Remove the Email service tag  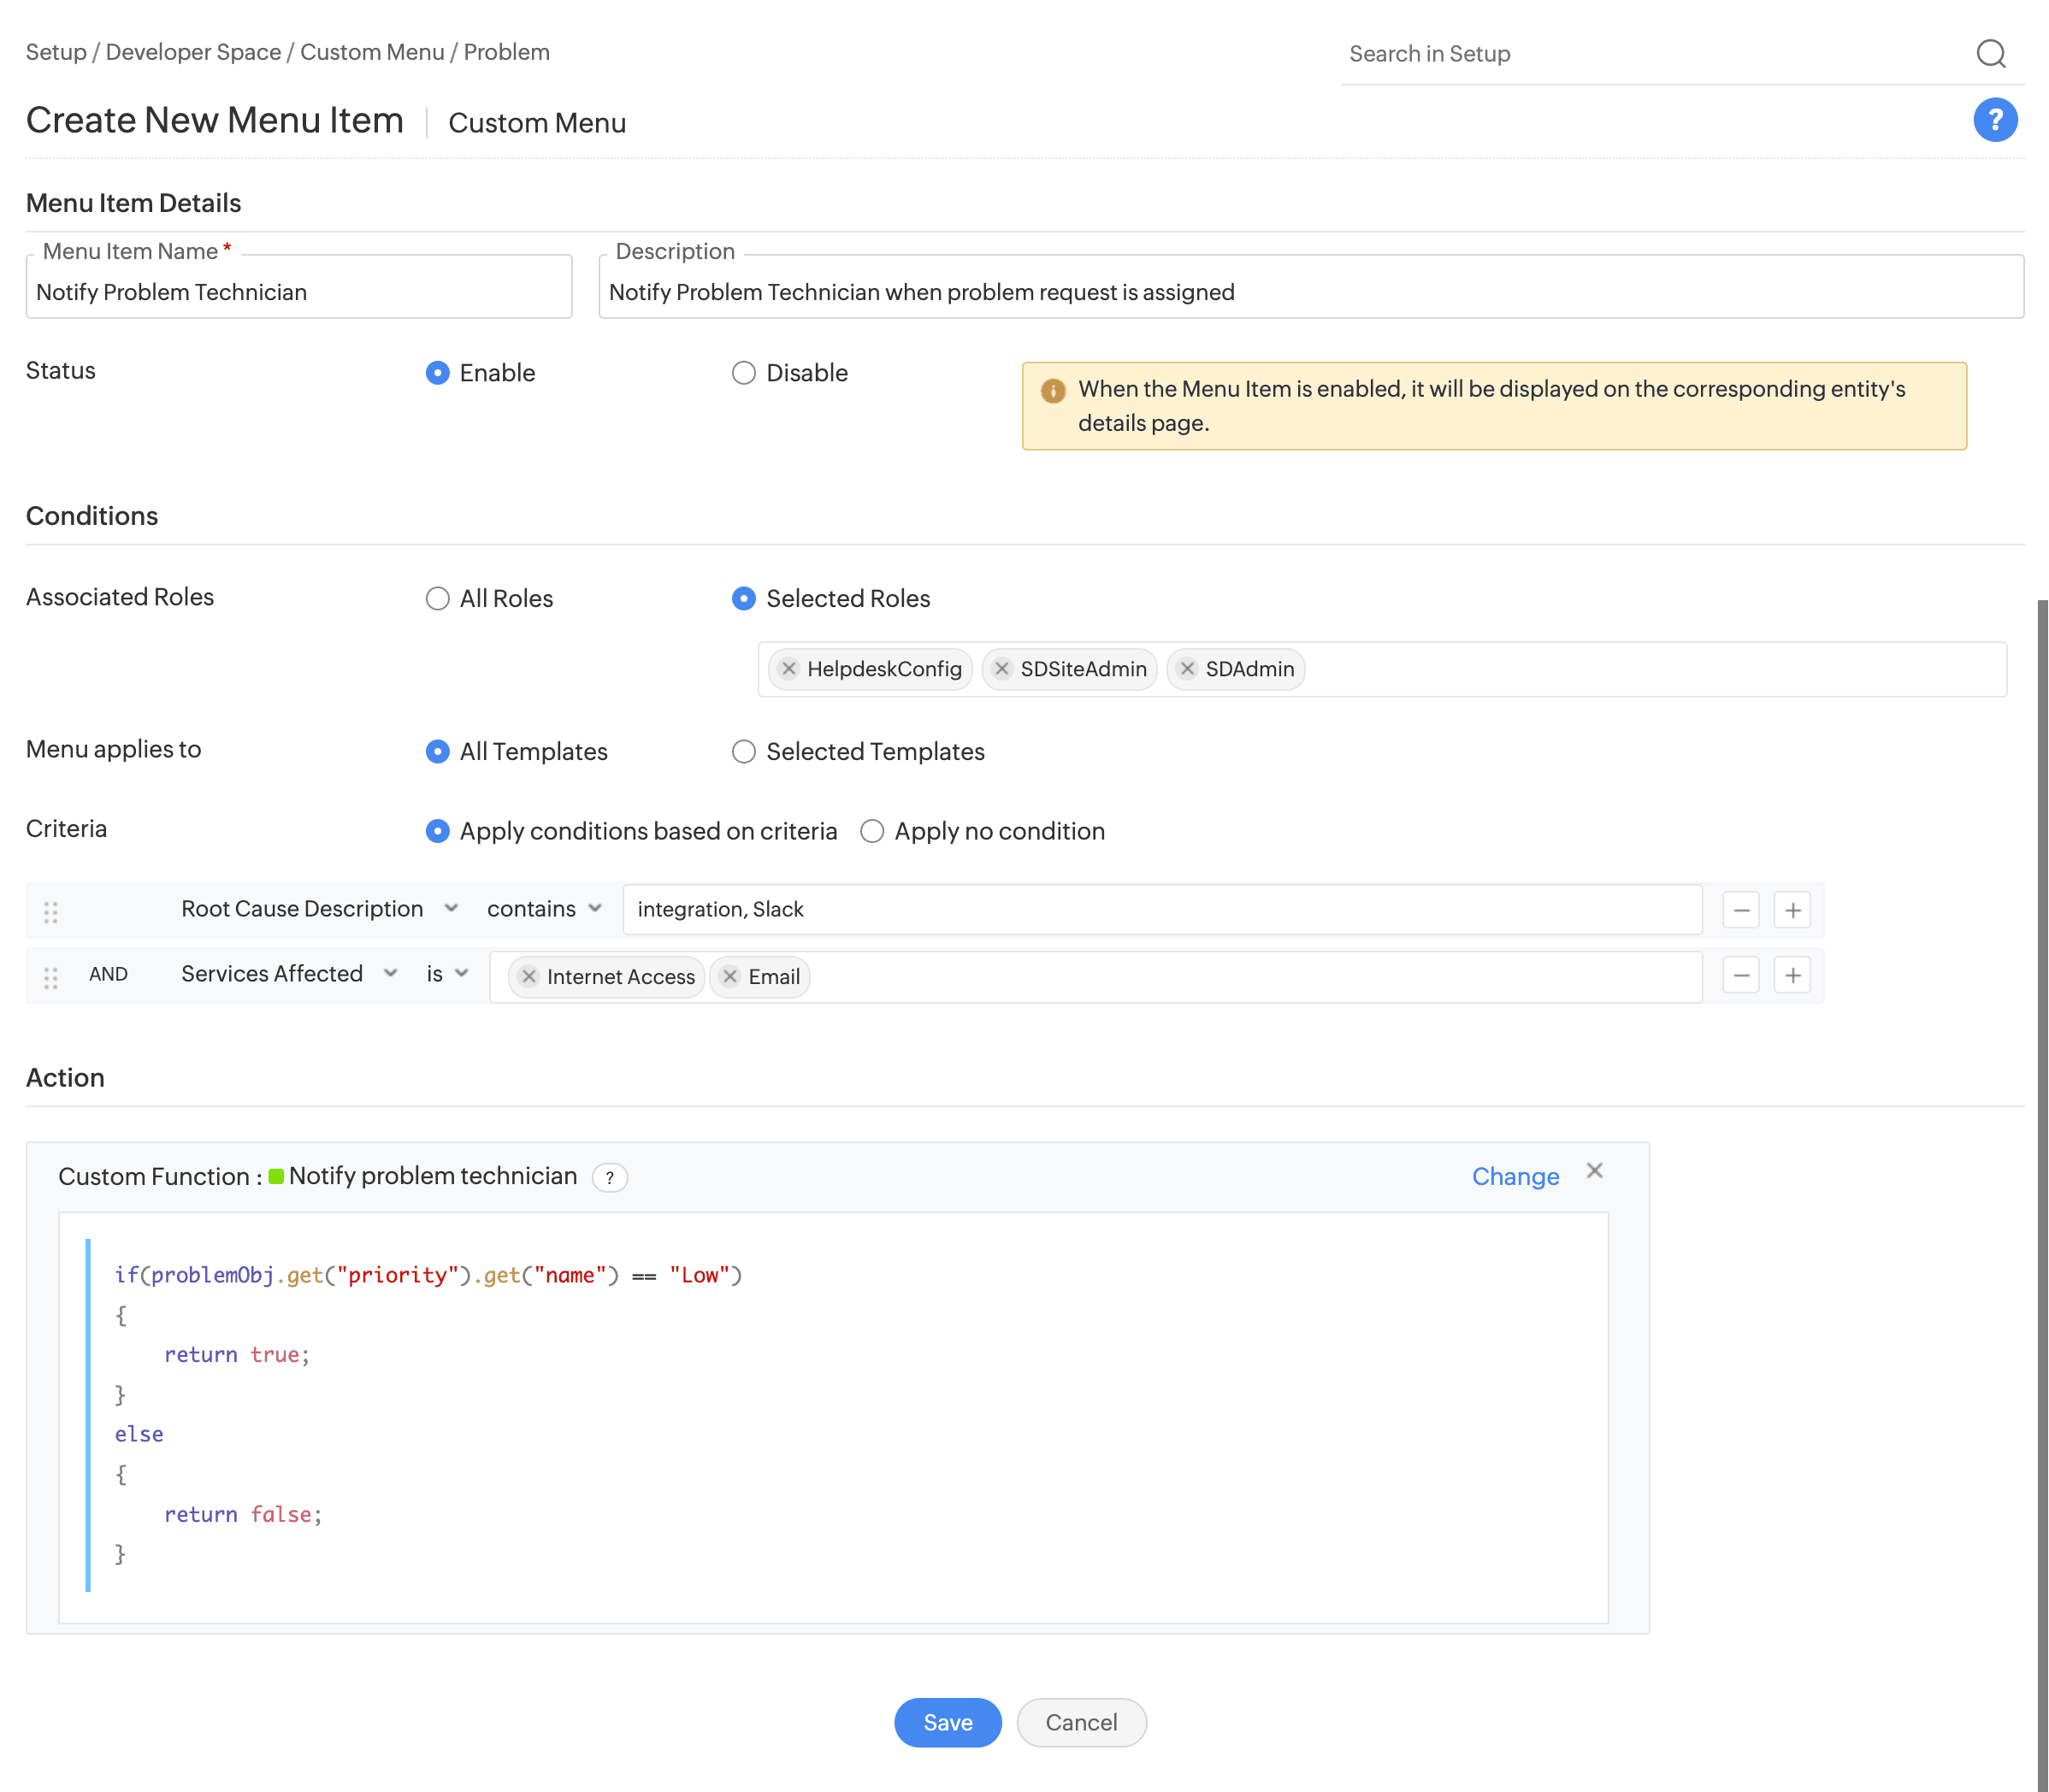point(731,977)
